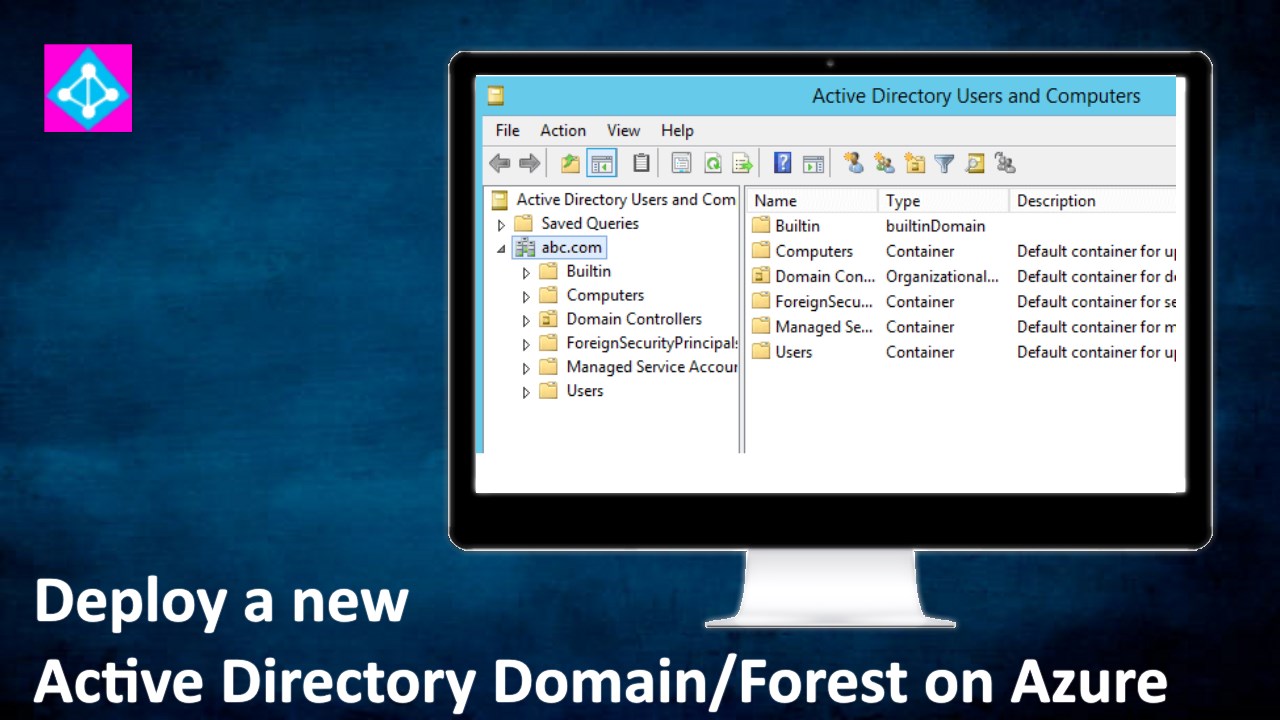The width and height of the screenshot is (1280, 720).
Task: Click the pink Azure Active Directory logo
Action: (x=88, y=88)
